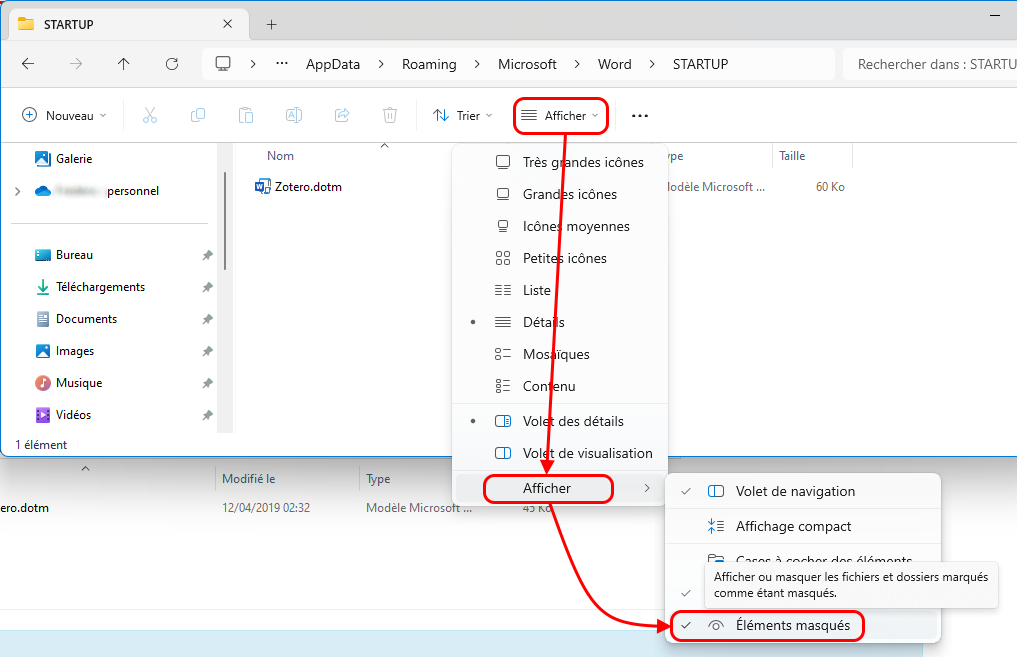Viewport: 1017px width, 657px height.
Task: Toggle Volet de navigation option
Action: [x=794, y=491]
